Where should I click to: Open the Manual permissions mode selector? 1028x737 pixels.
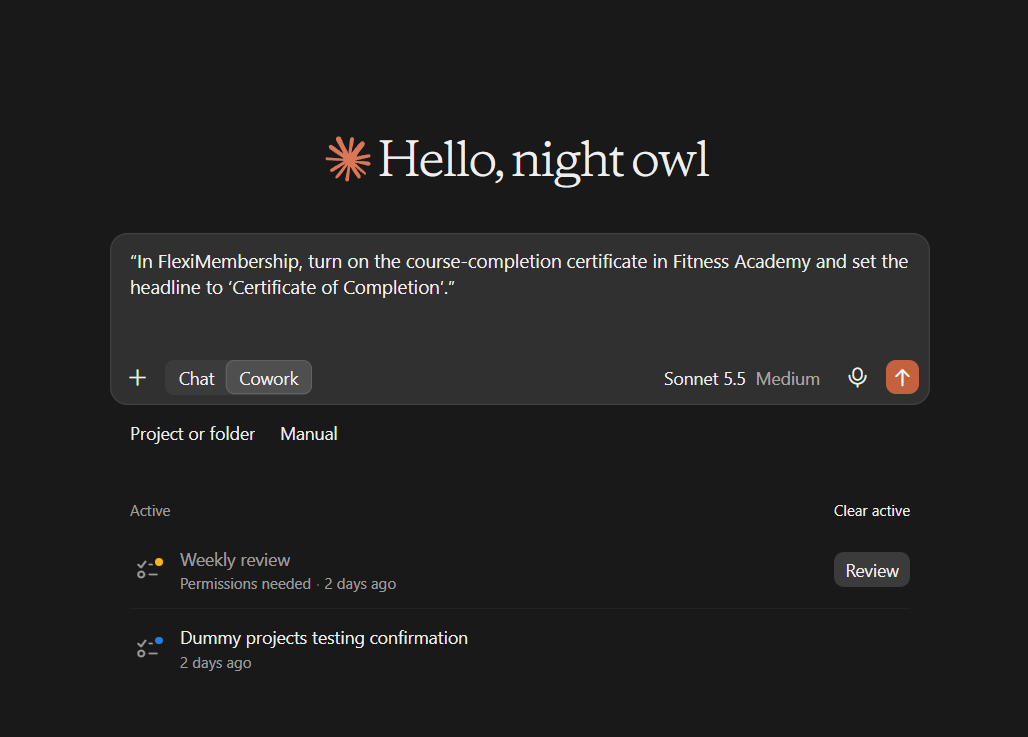(309, 434)
